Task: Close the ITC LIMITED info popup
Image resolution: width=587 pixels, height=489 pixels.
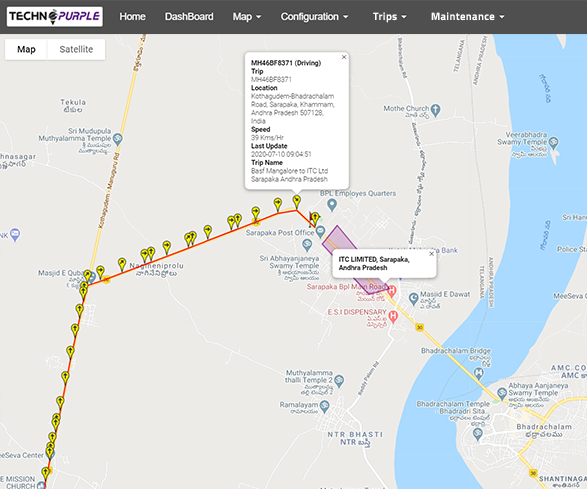Action: pos(431,253)
